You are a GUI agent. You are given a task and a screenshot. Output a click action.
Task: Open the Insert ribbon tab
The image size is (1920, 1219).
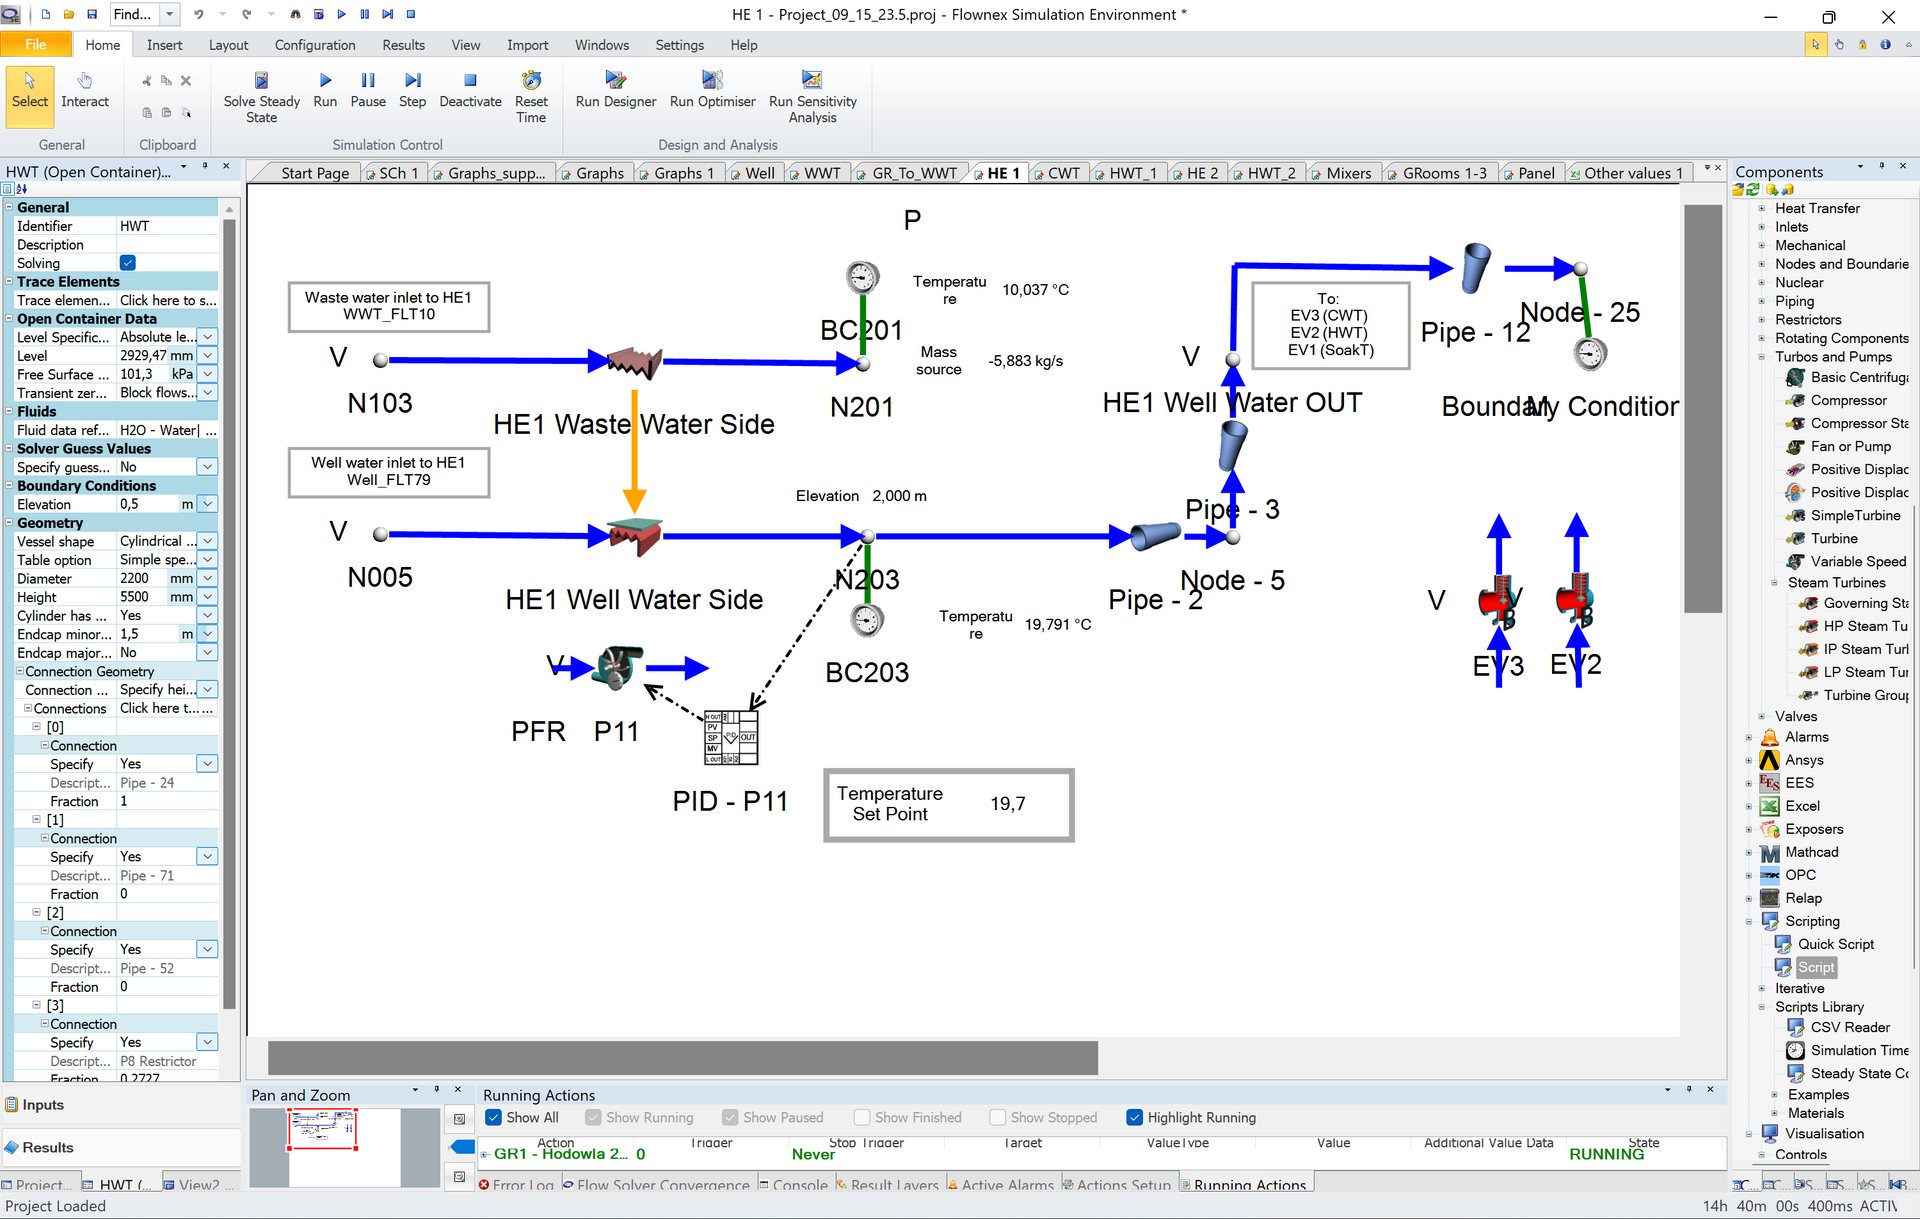click(164, 45)
